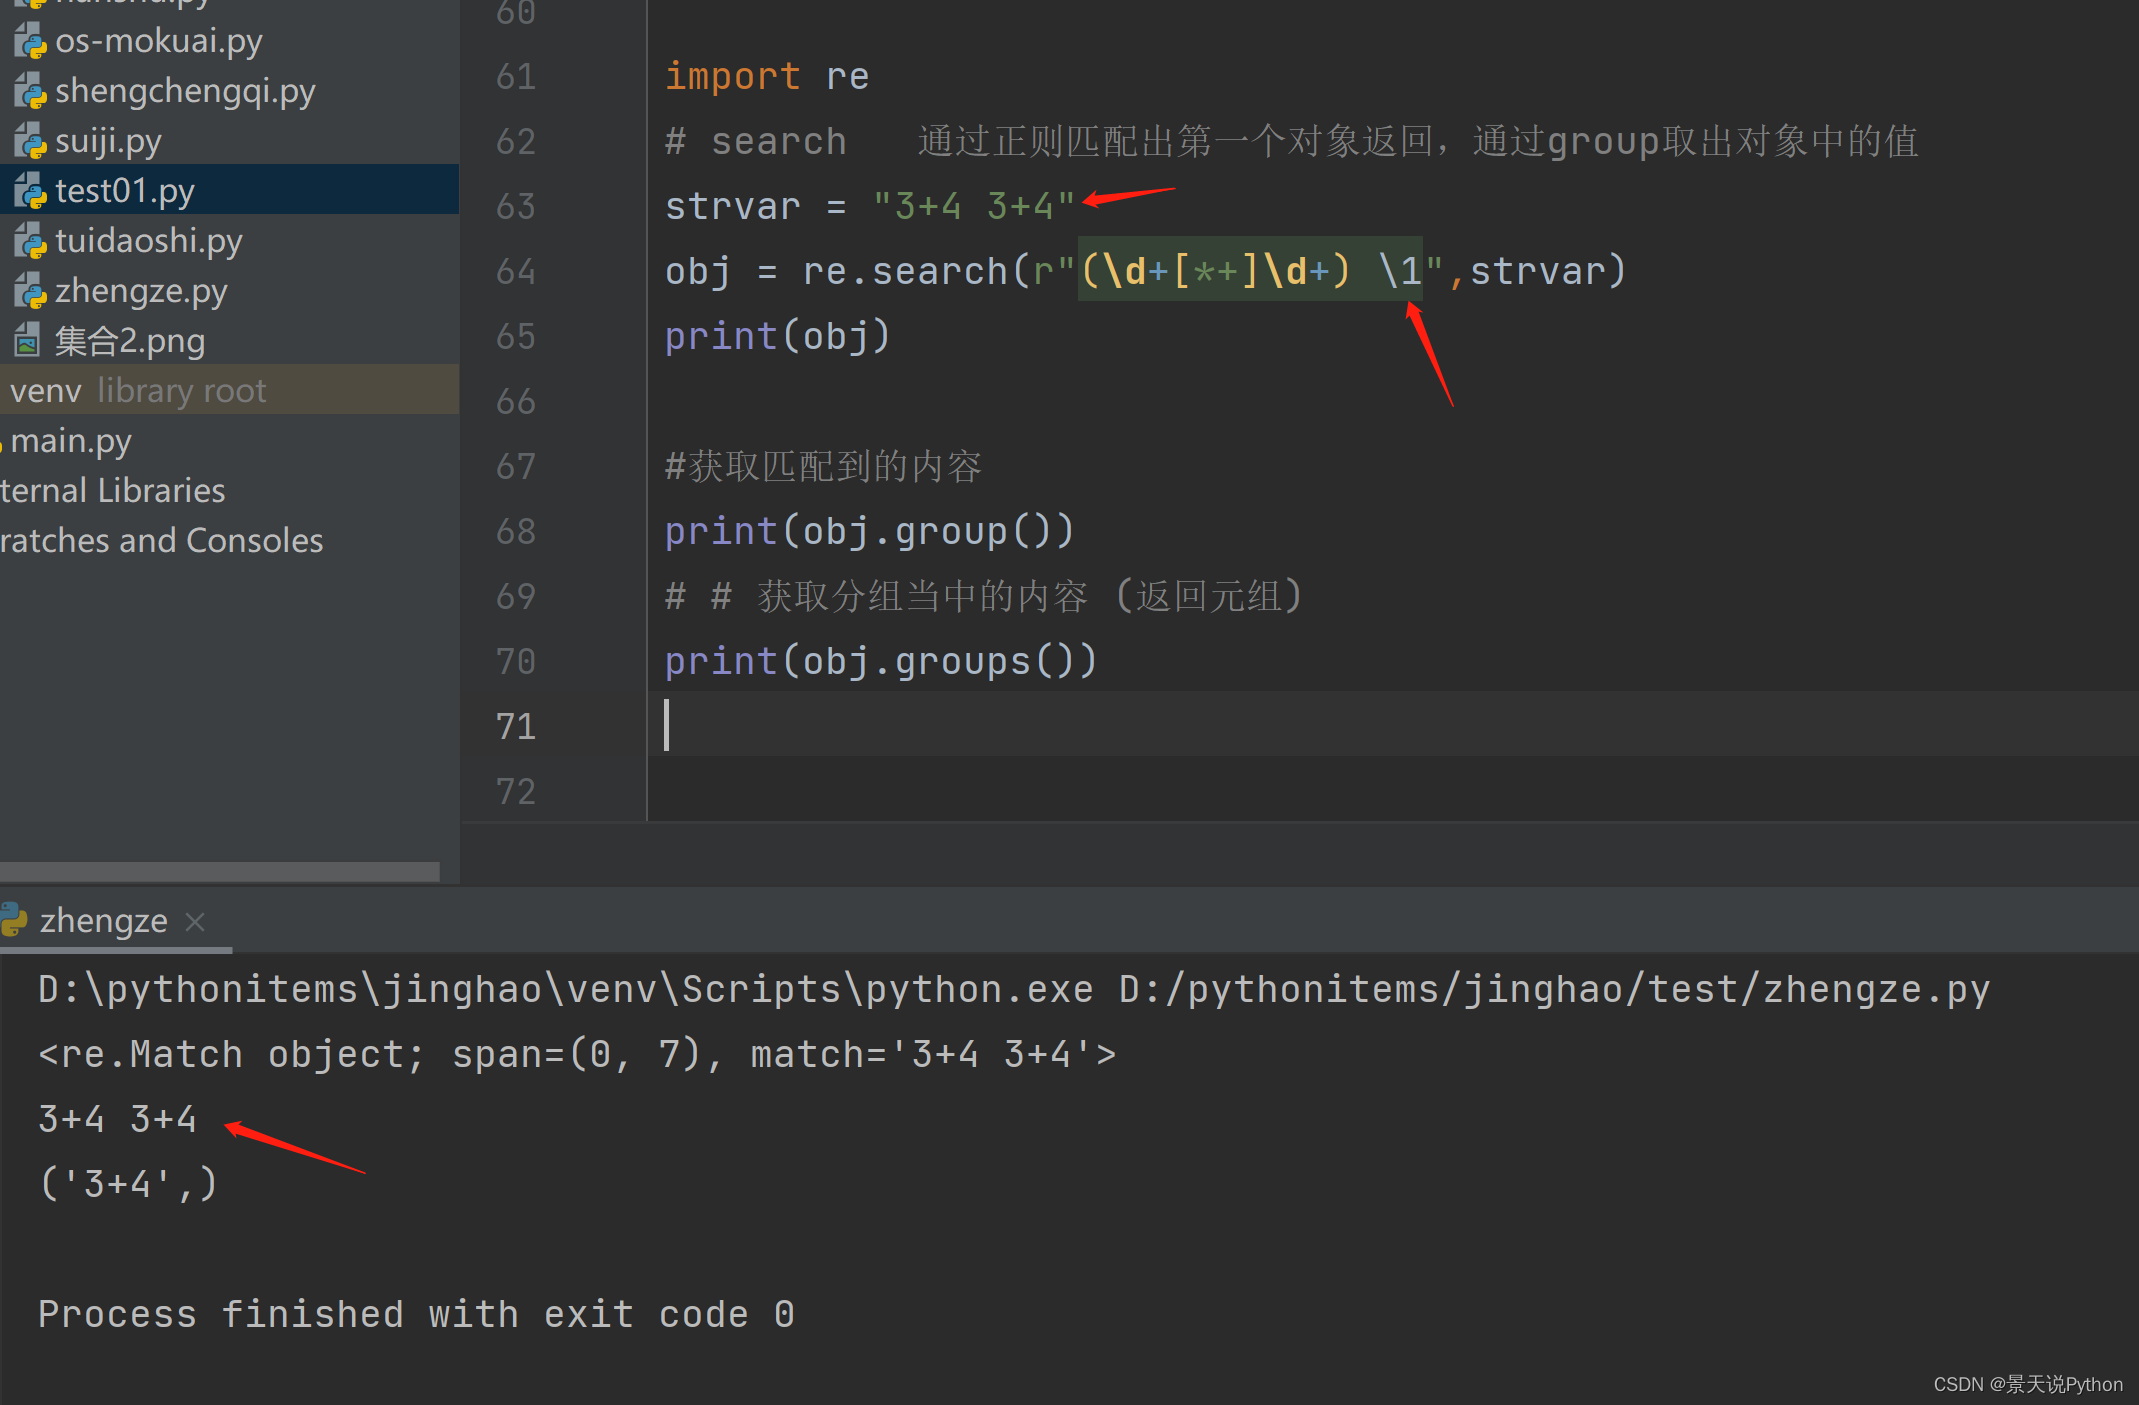Click the 'Process finished with exit code 0' line

pyautogui.click(x=416, y=1314)
